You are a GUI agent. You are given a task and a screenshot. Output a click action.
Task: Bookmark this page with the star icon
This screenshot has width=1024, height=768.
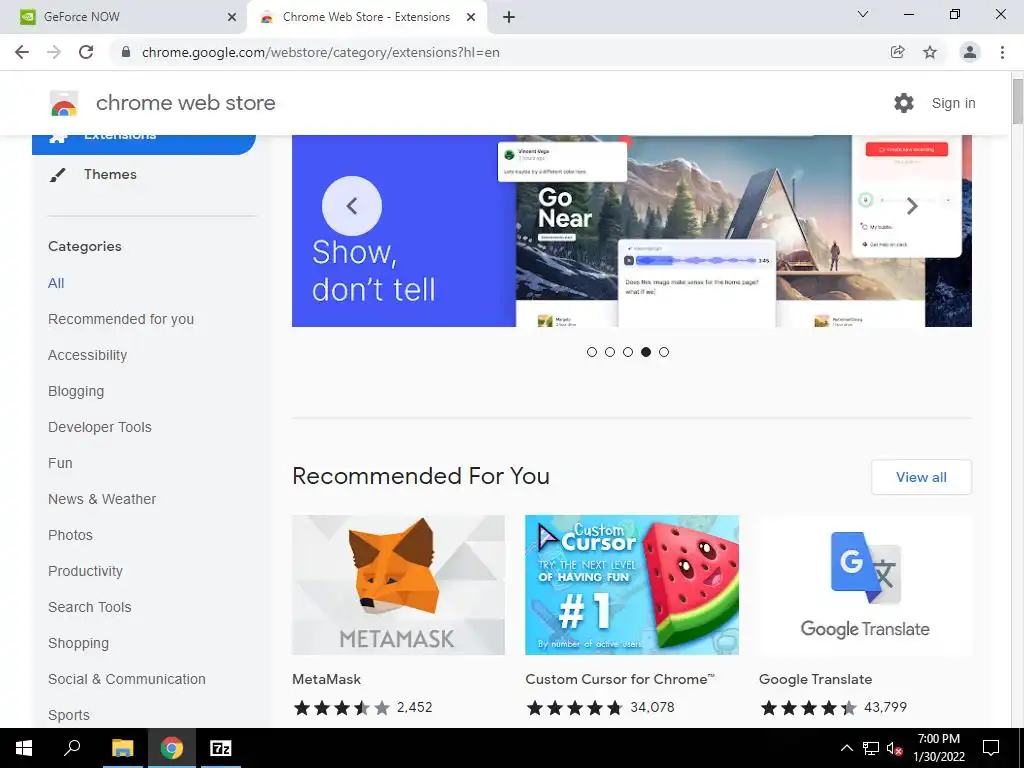(930, 52)
